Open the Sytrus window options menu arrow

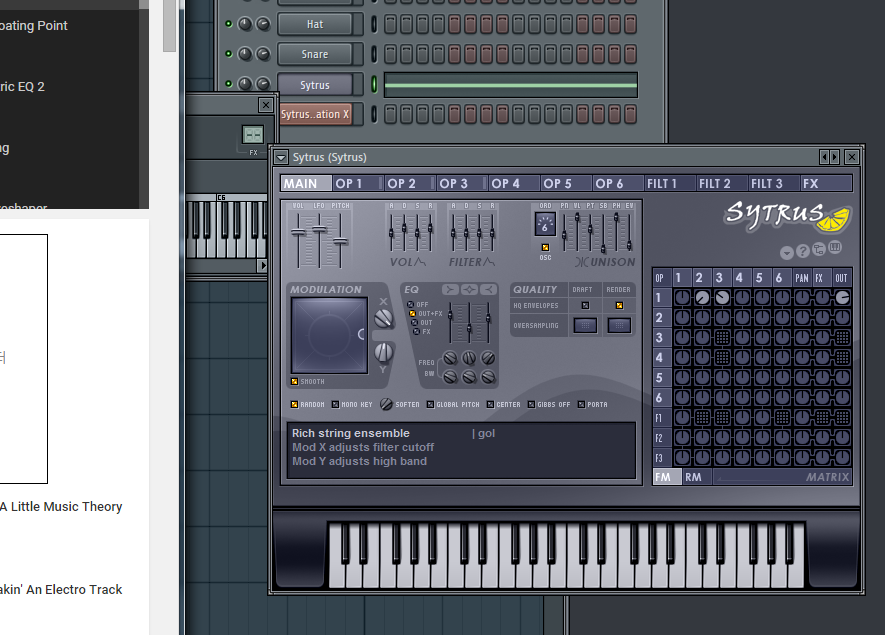[x=281, y=157]
